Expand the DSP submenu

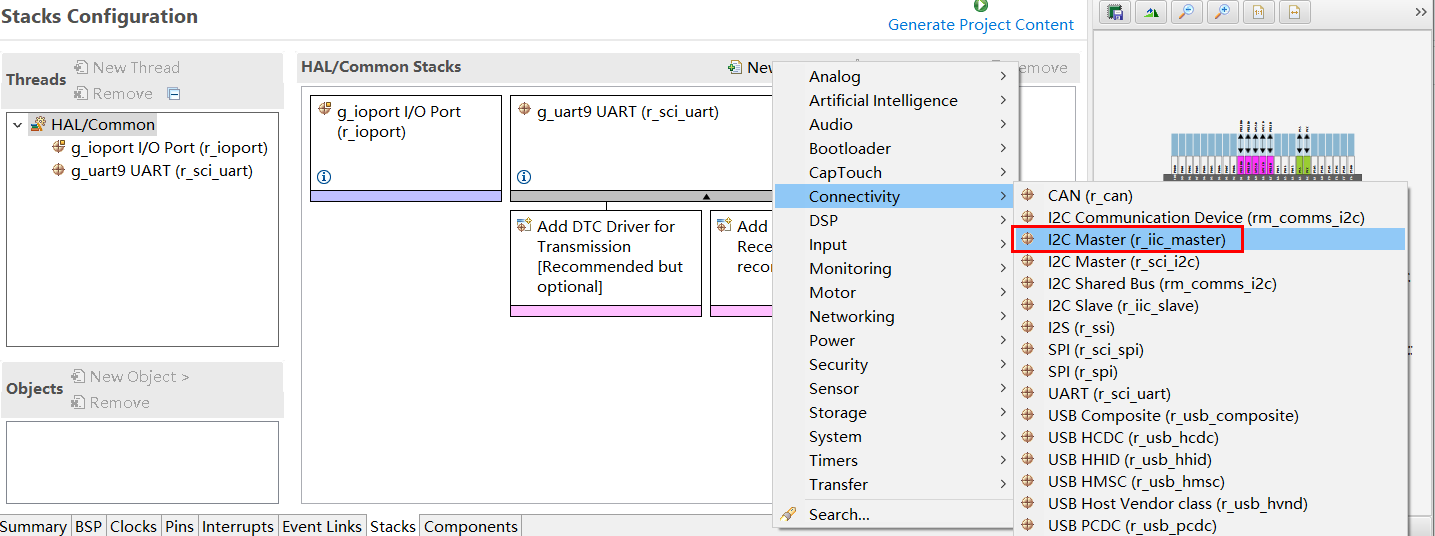(x=896, y=220)
